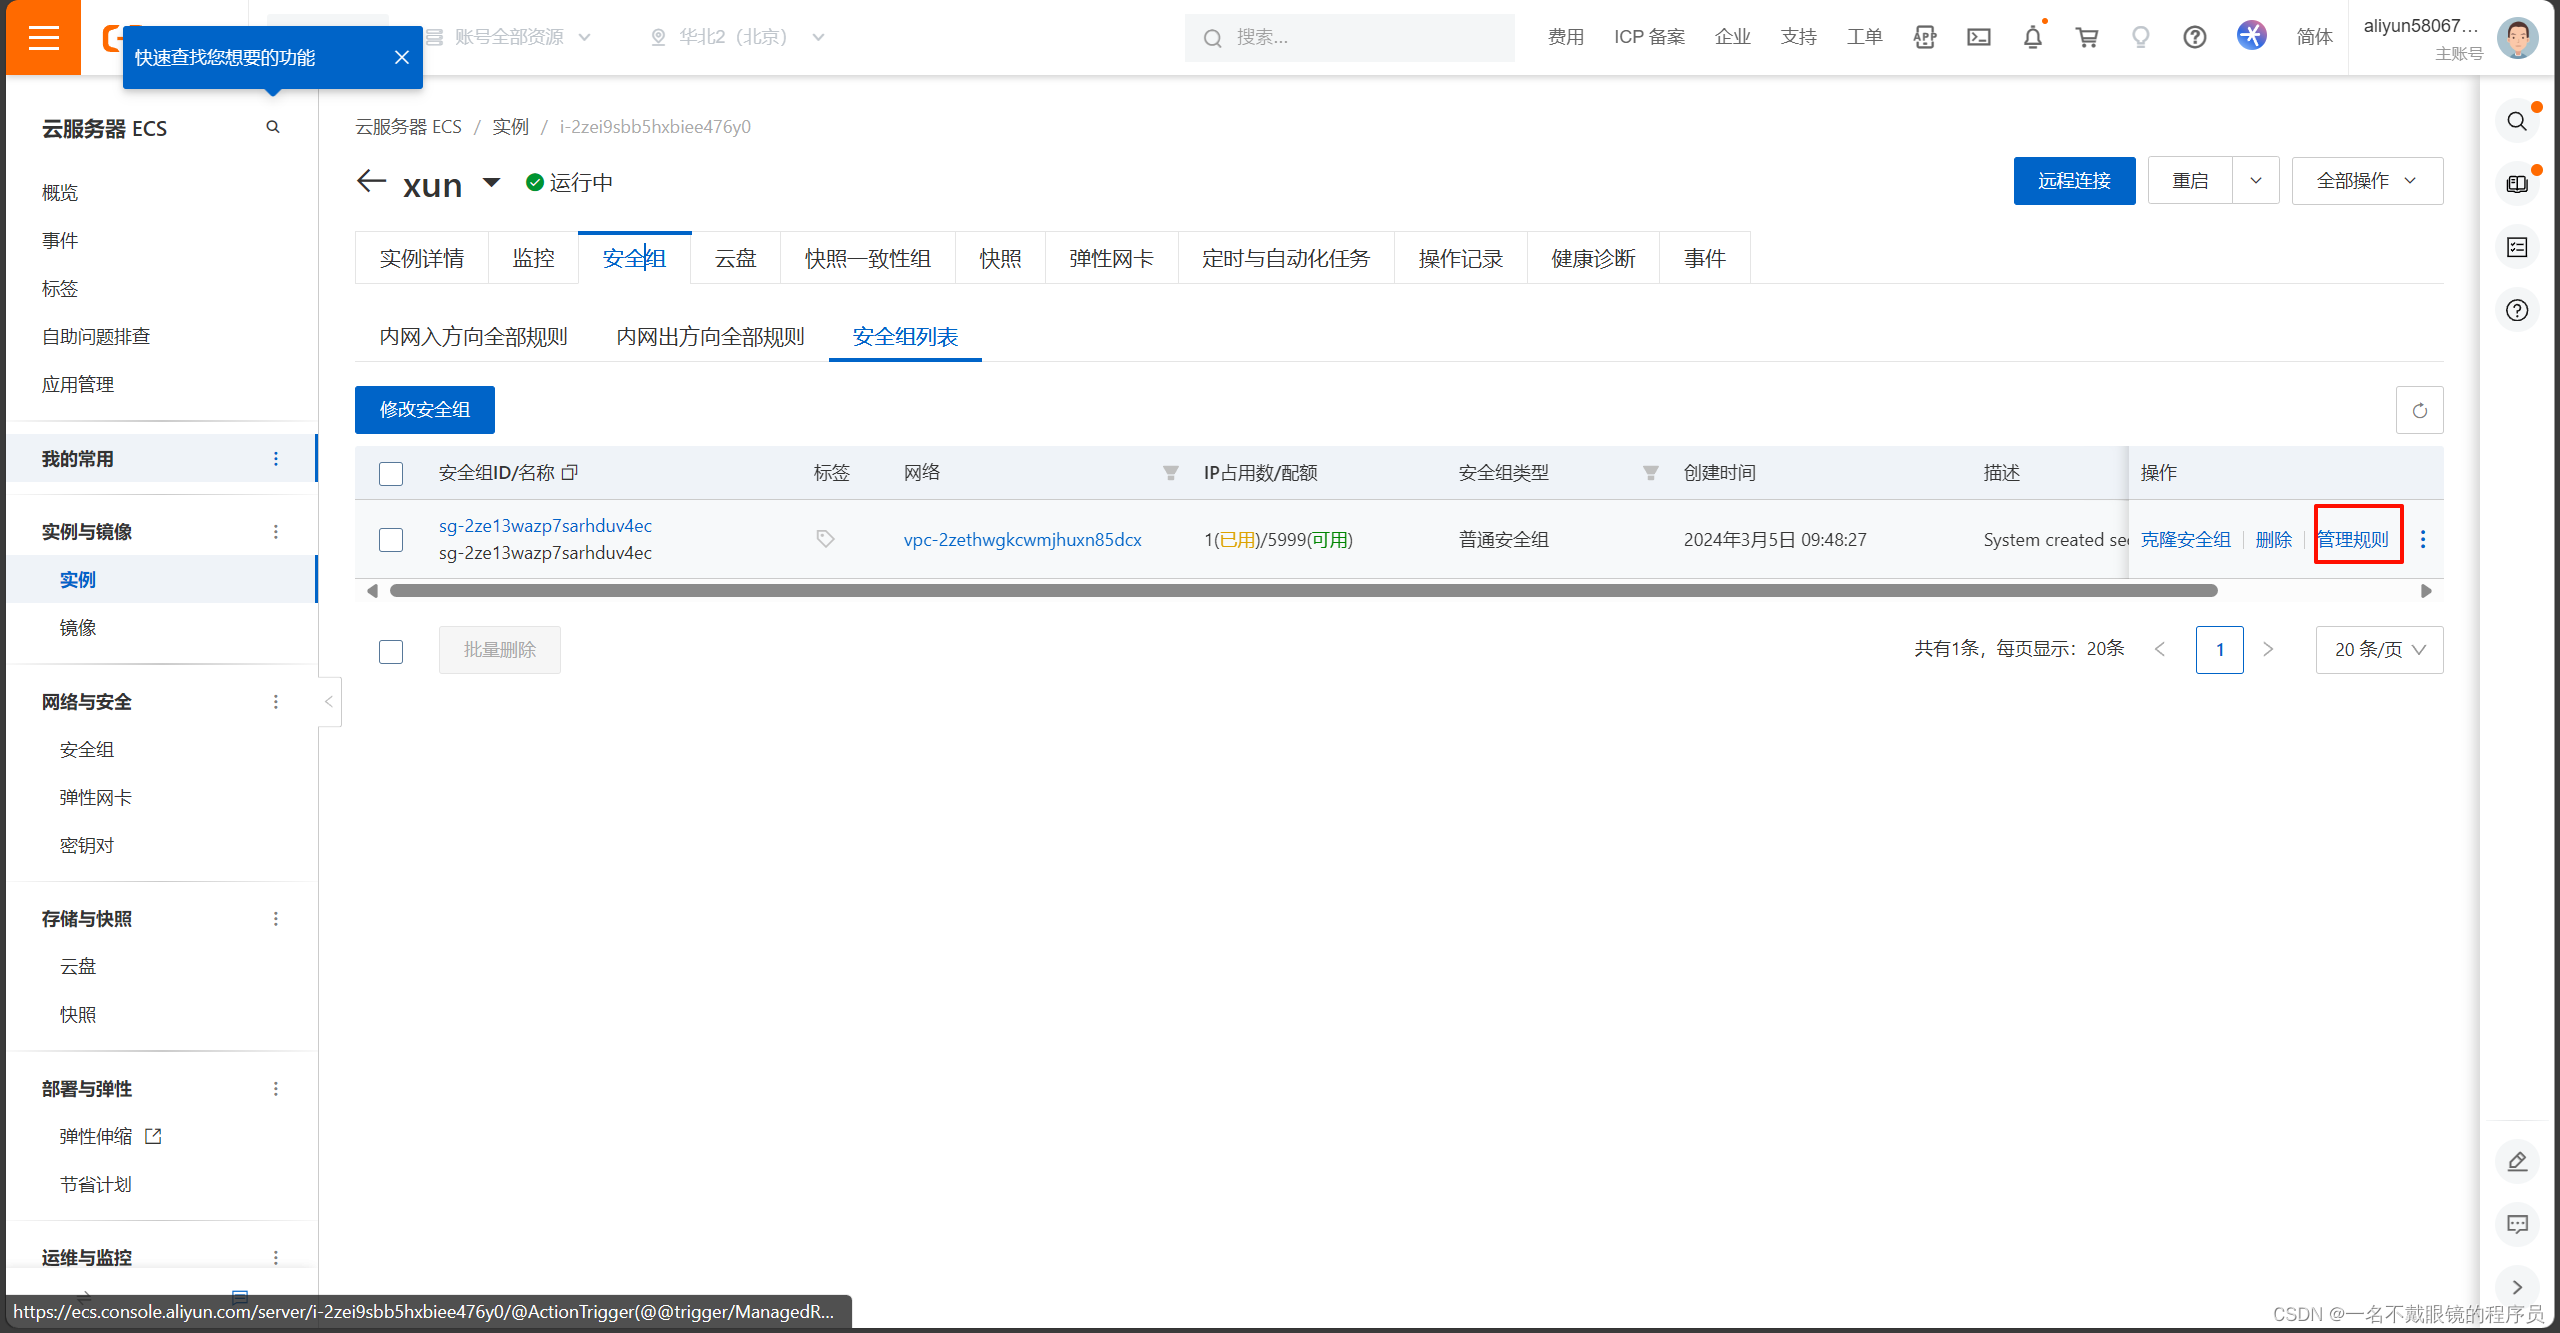Open more actions for the security group row
The width and height of the screenshot is (2560, 1333).
[2423, 539]
